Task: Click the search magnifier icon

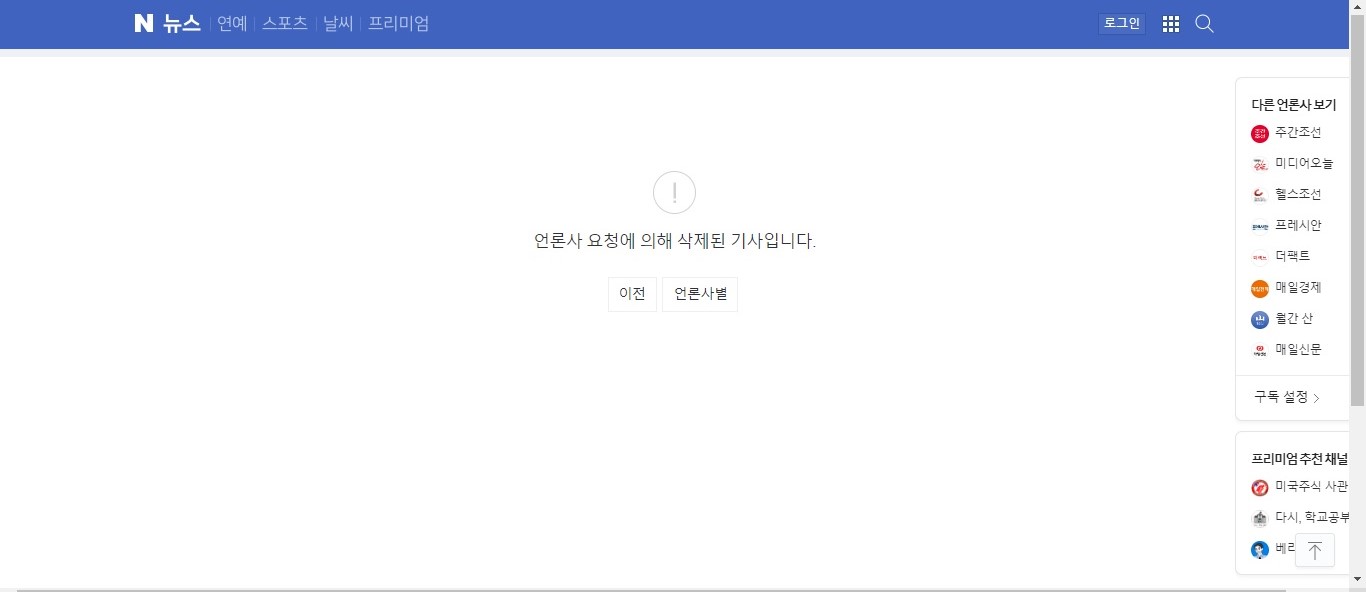Action: pyautogui.click(x=1204, y=24)
